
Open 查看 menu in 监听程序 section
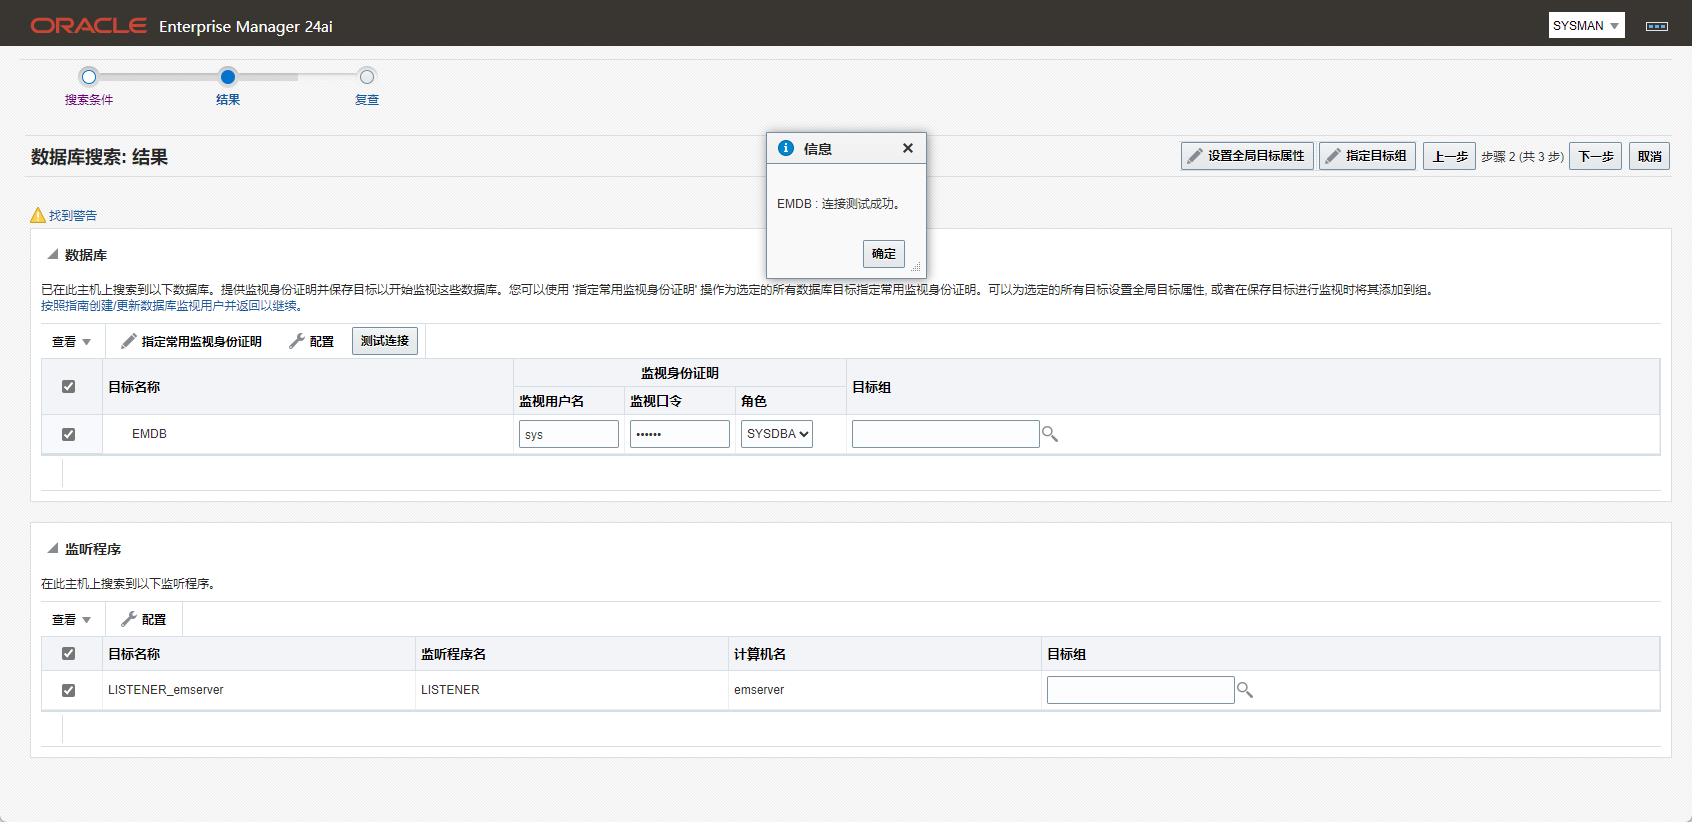coord(71,619)
